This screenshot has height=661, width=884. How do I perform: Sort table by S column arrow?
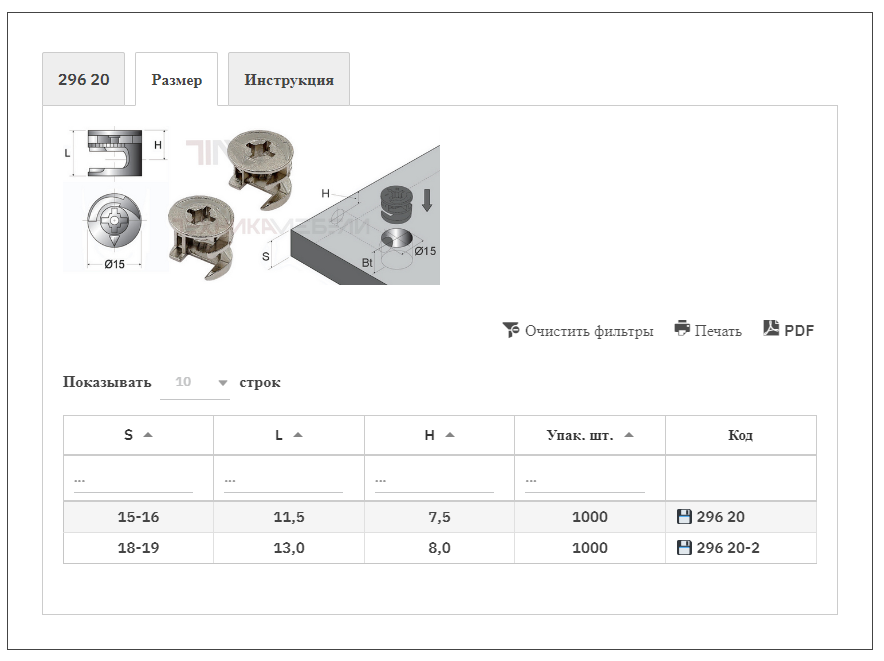148,435
